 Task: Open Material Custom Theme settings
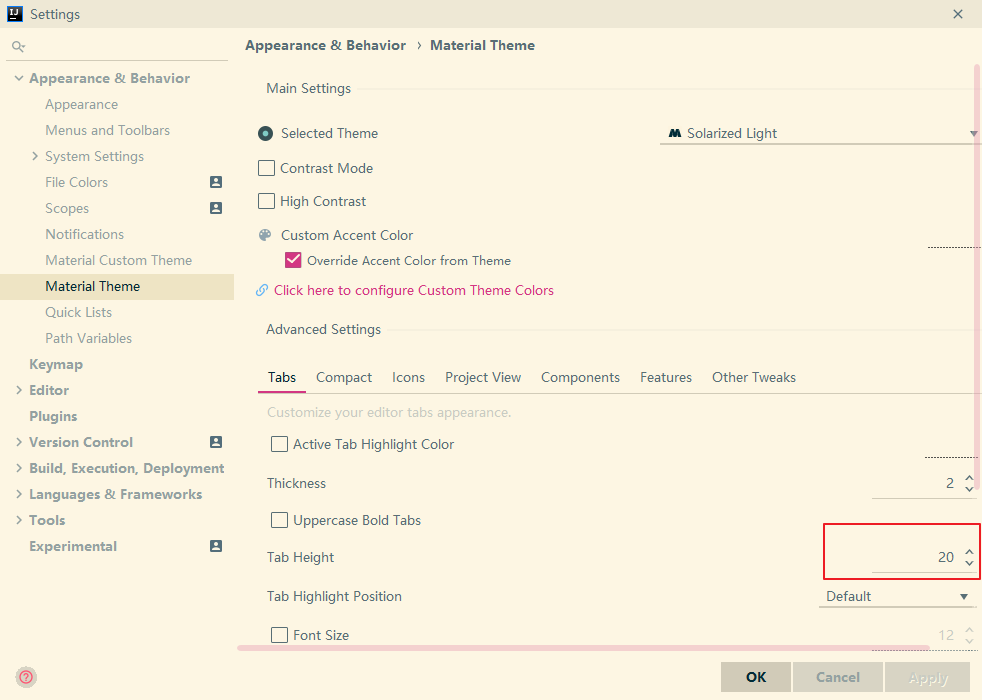(118, 260)
